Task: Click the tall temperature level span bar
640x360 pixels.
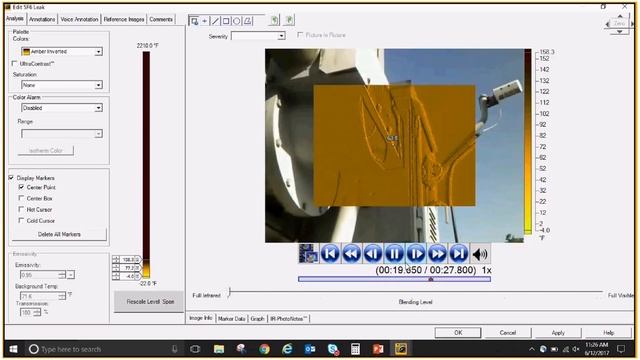Action: click(x=146, y=165)
